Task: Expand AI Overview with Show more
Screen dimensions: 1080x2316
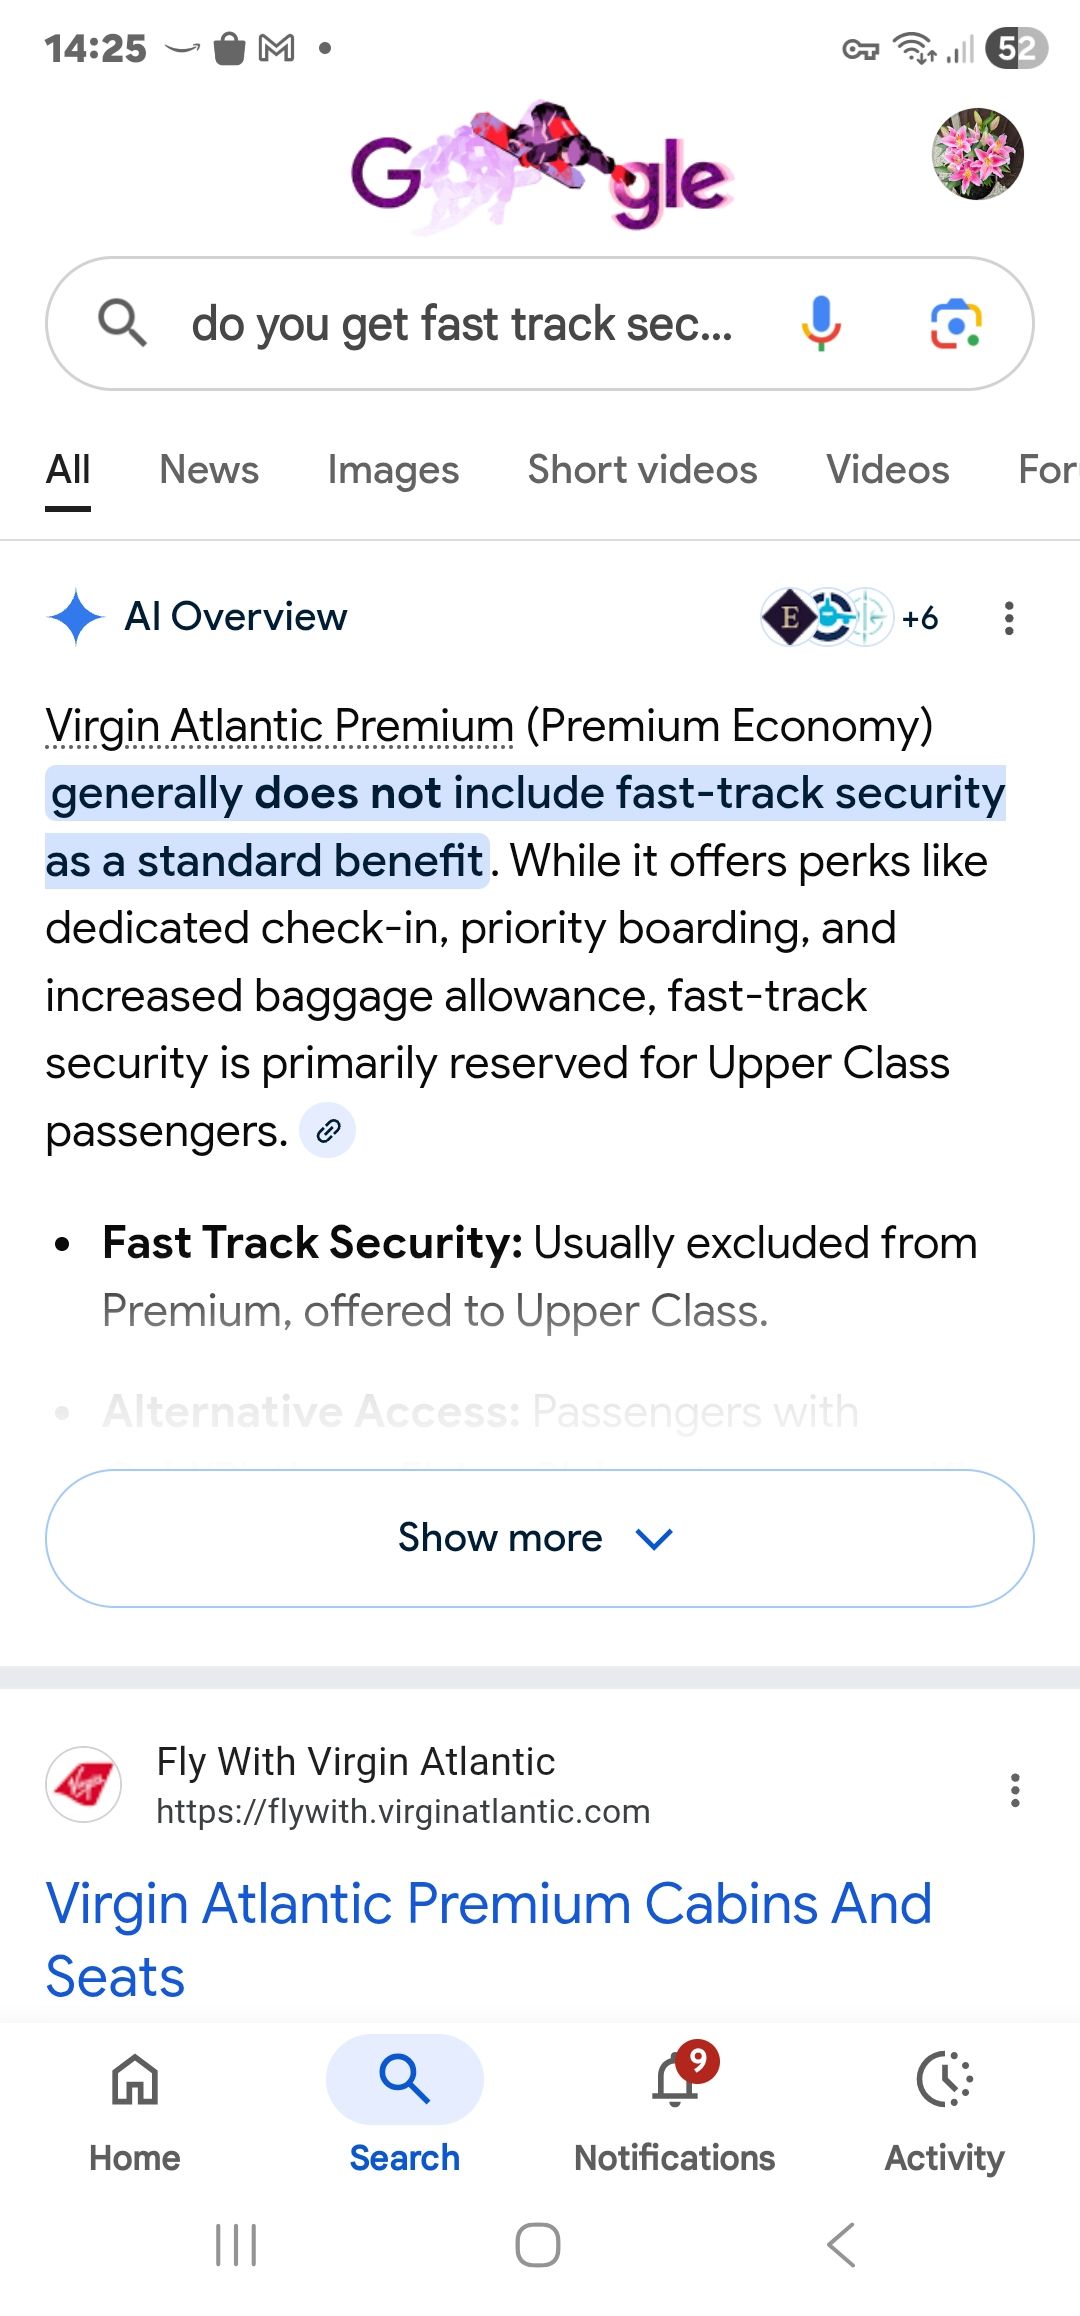Action: [x=540, y=1538]
